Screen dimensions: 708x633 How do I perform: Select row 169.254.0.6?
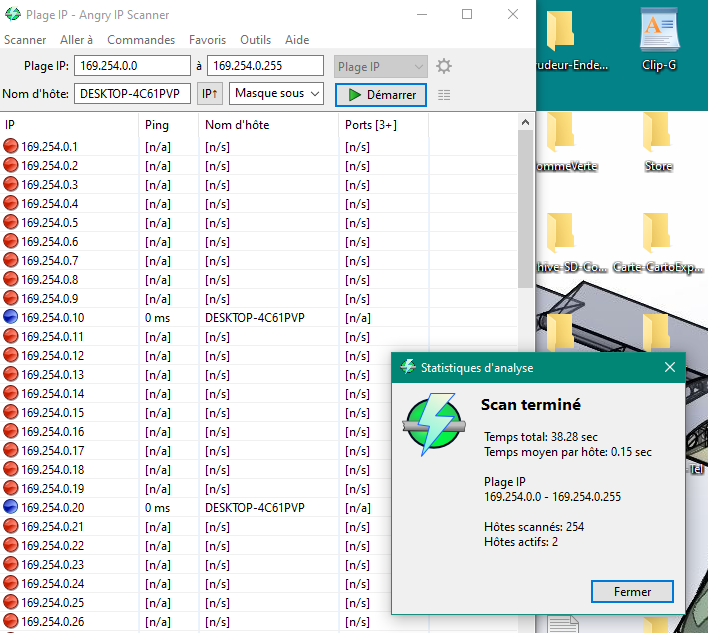258,242
